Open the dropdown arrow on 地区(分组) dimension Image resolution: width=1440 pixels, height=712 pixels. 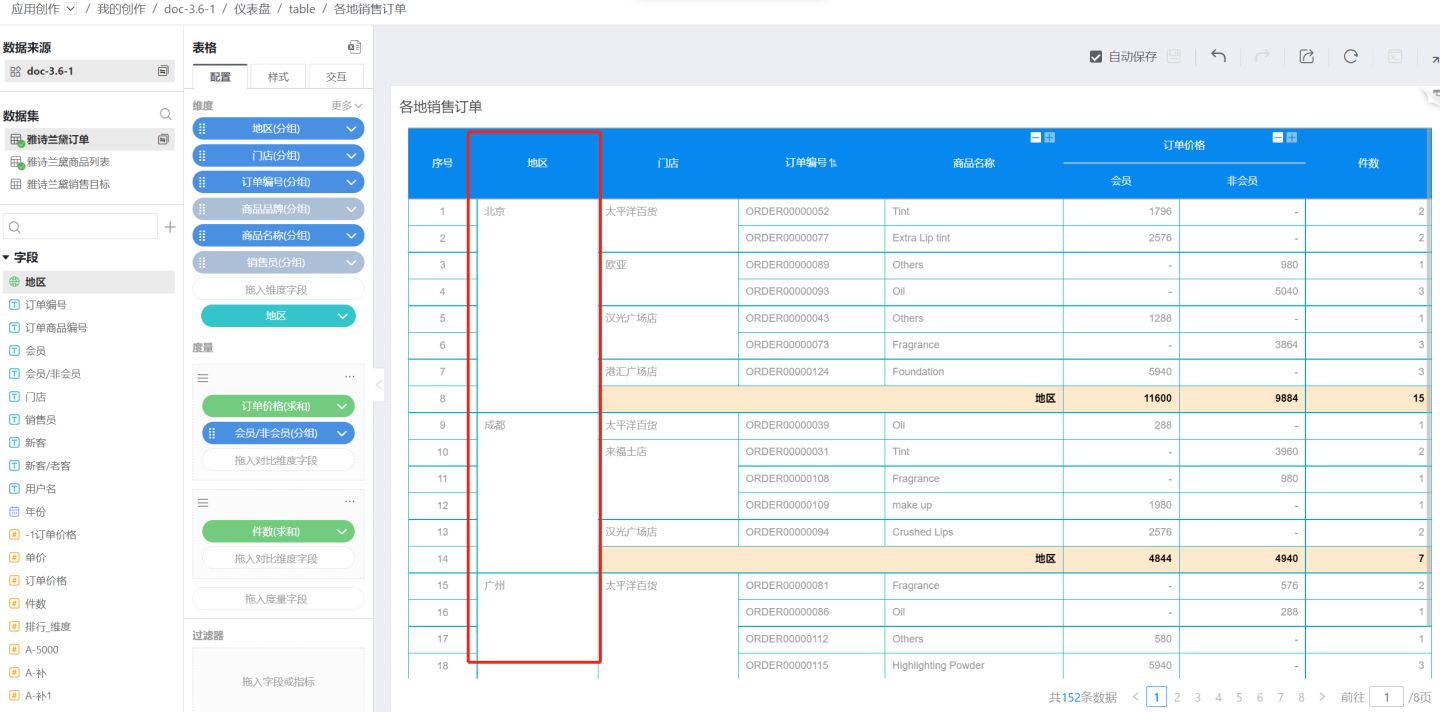(351, 129)
